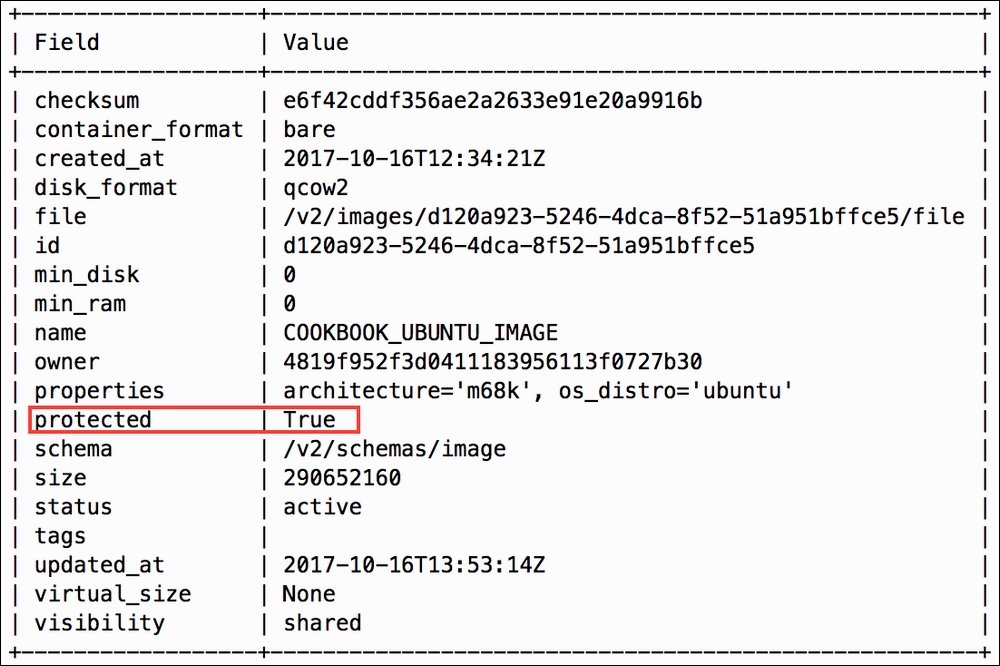Click the owner hash value
The width and height of the screenshot is (1000, 666).
(x=492, y=362)
